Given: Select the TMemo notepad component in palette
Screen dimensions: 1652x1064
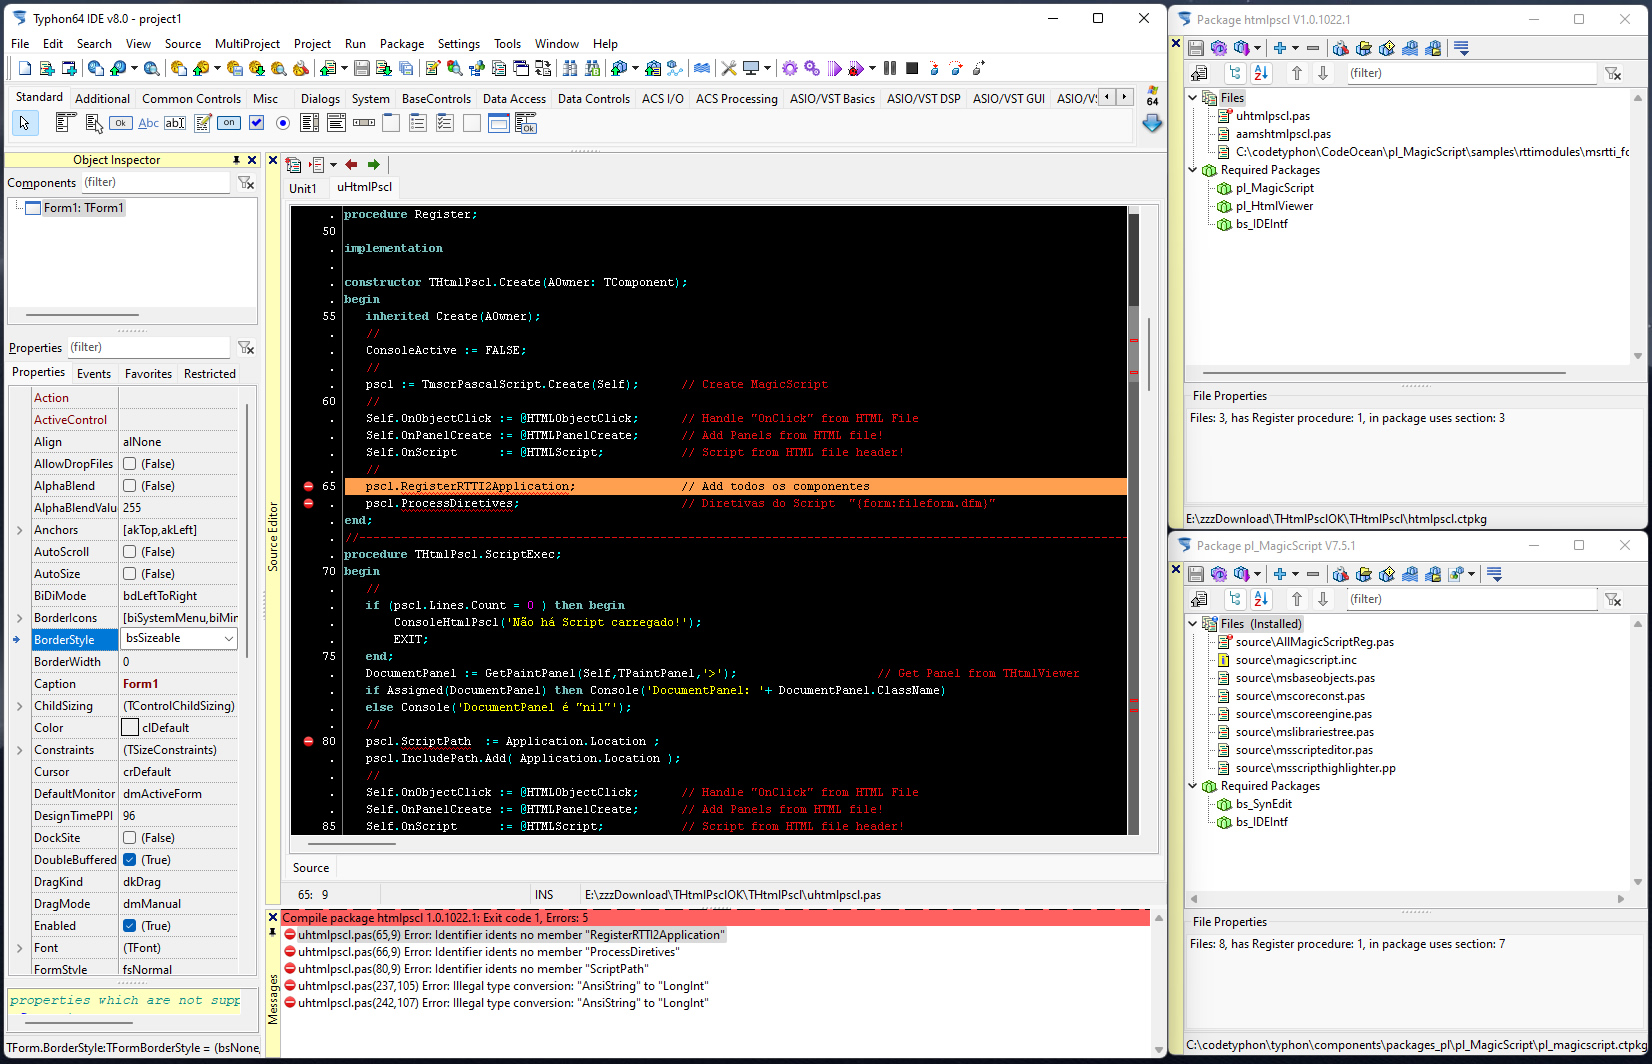Looking at the screenshot, I should tap(202, 123).
